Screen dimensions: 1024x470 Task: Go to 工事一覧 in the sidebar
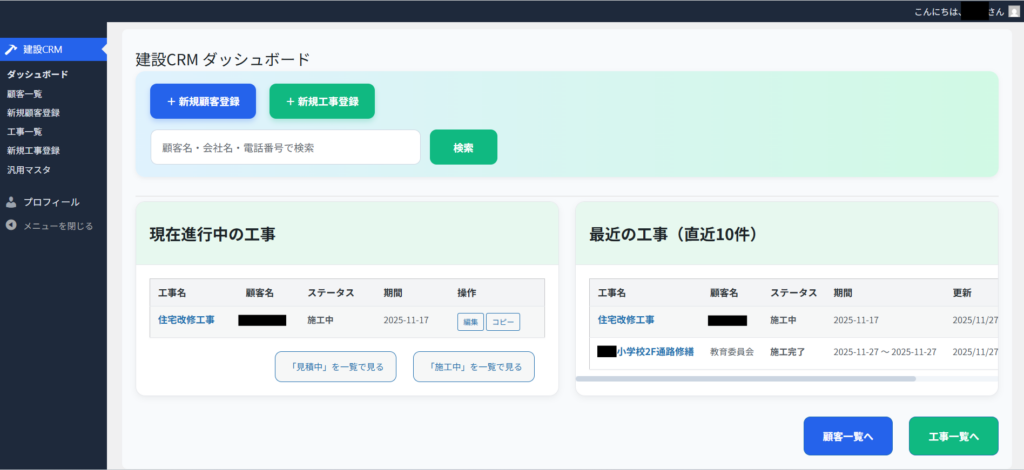(x=25, y=131)
